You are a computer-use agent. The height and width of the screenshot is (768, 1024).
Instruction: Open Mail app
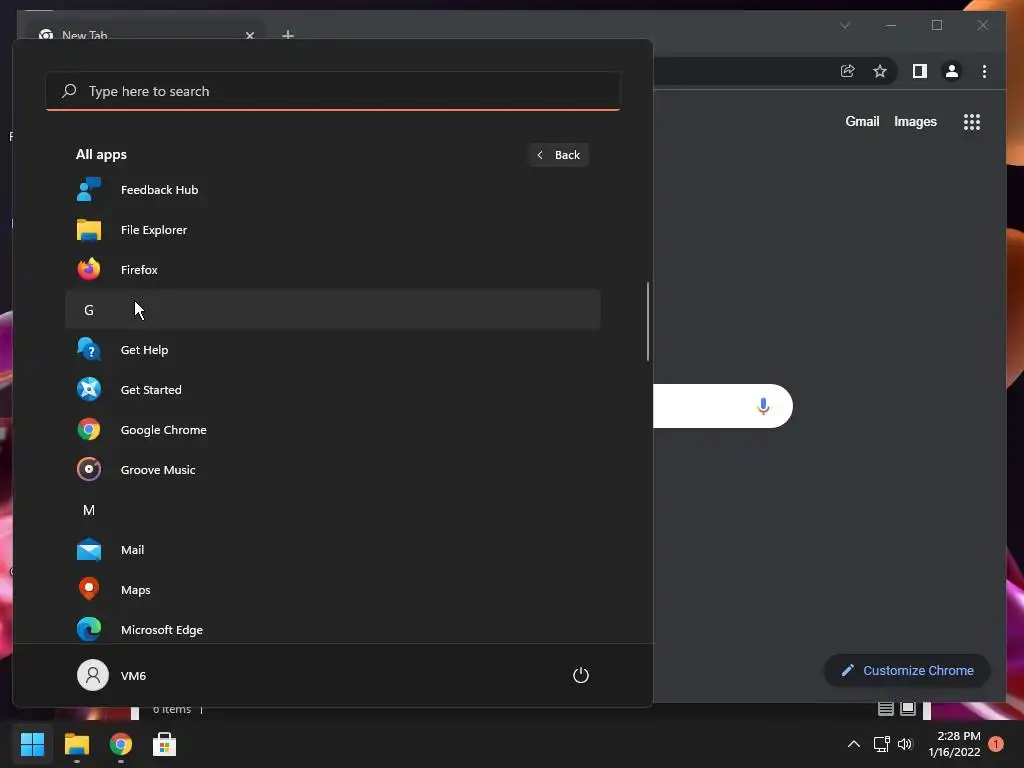coord(332,550)
